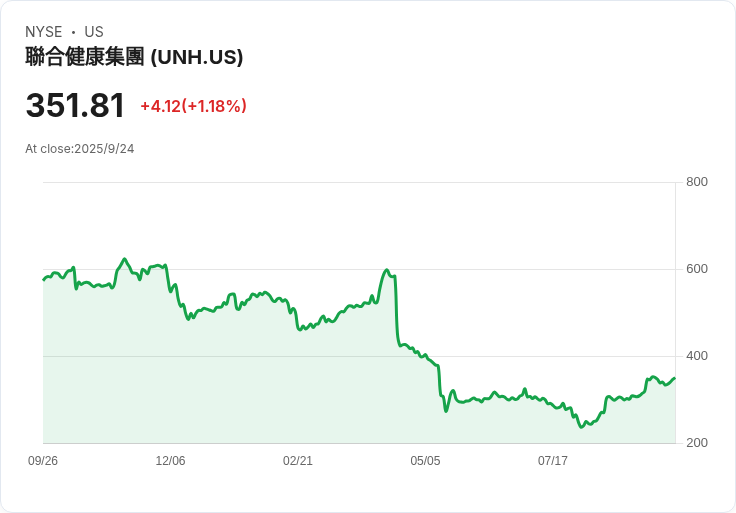Select the 12/06 date on the time axis
Image resolution: width=736 pixels, height=513 pixels.
click(170, 461)
